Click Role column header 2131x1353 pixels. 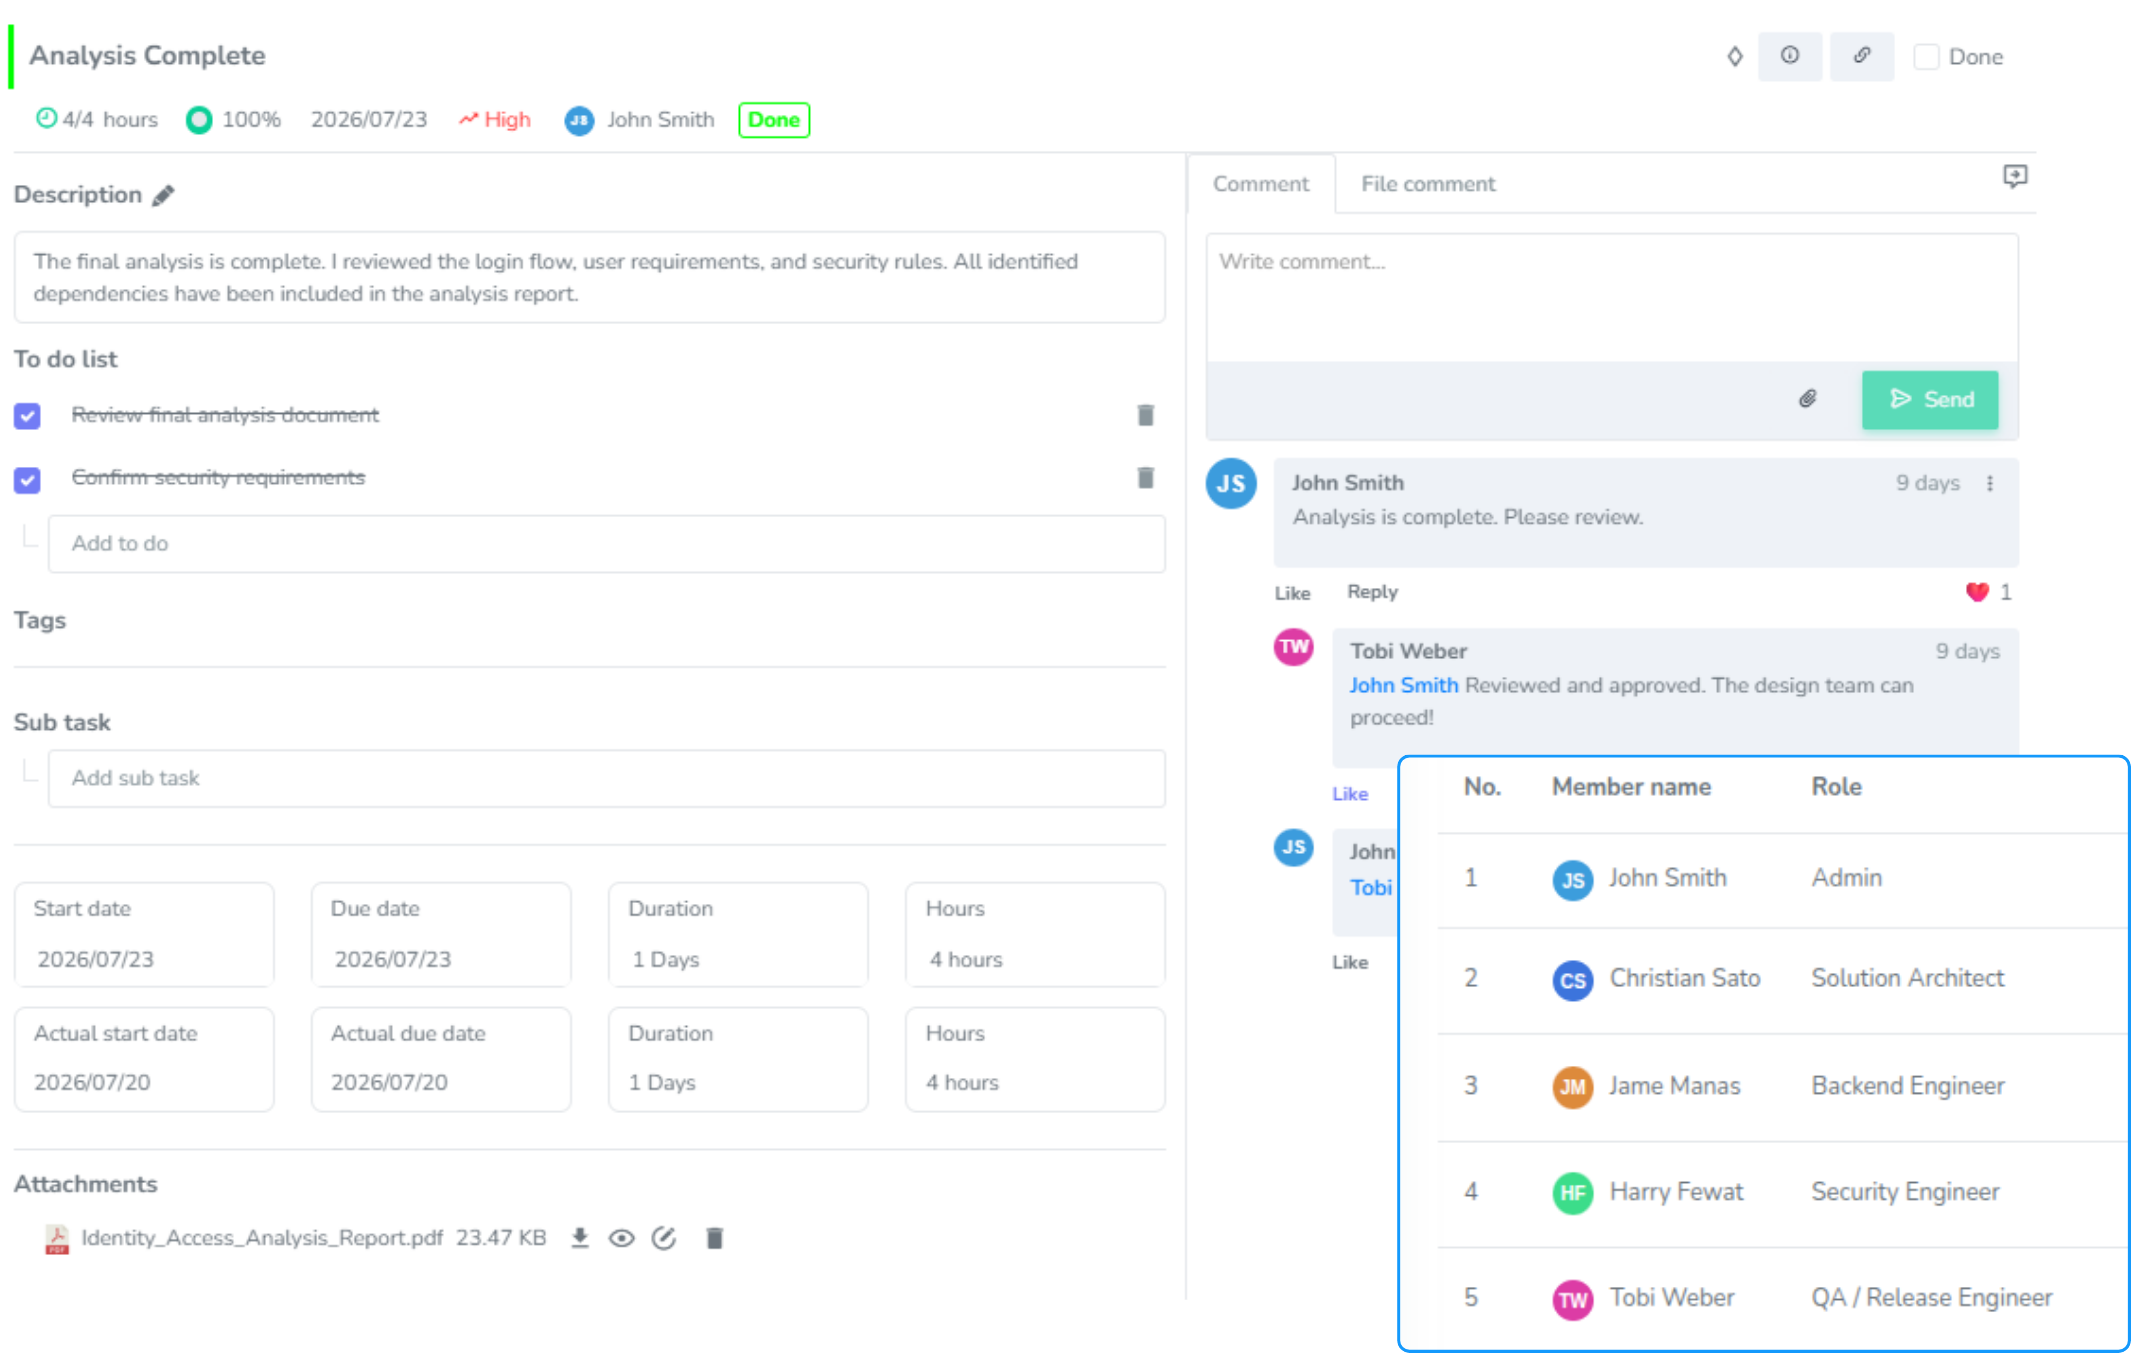1836,787
